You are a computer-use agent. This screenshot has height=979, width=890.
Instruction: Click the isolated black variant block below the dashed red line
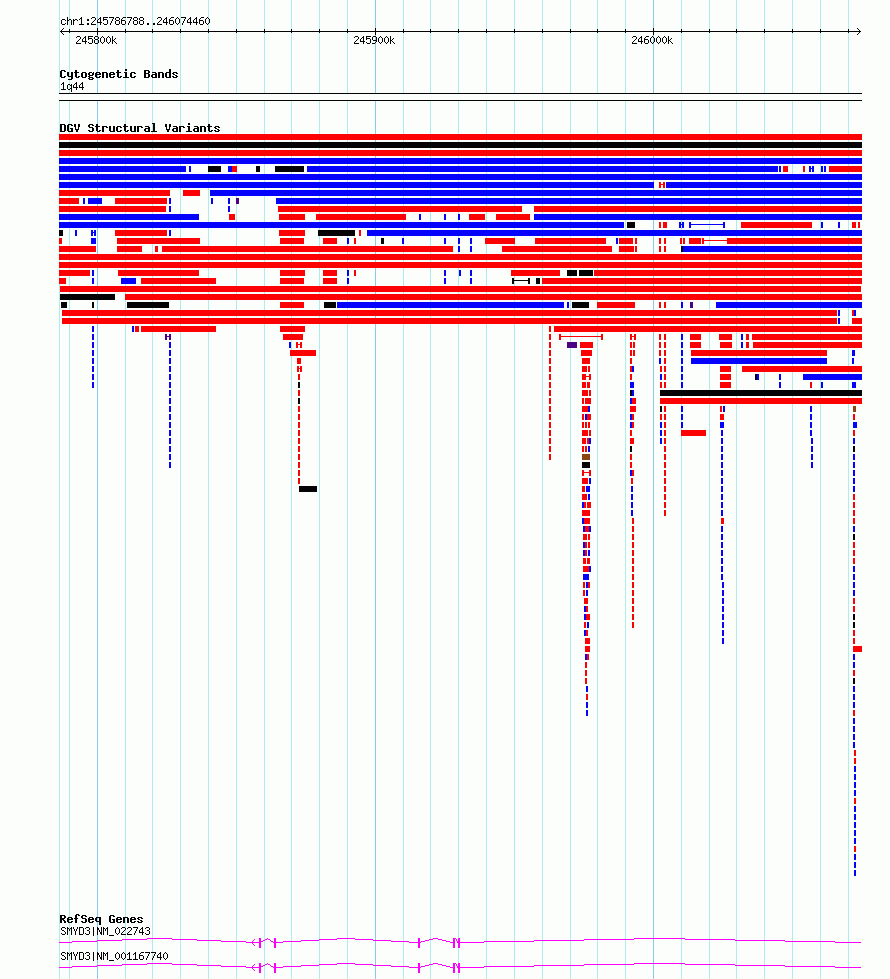(308, 489)
